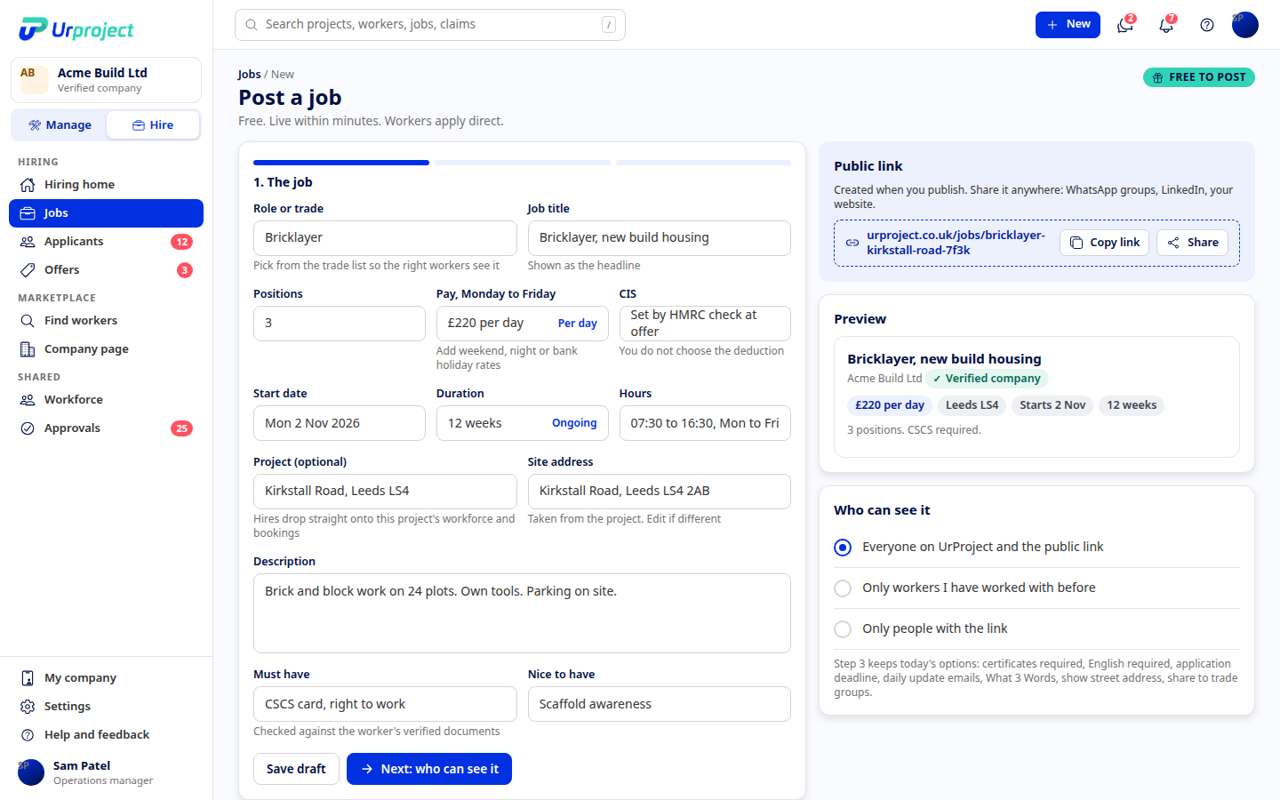Open My company settings
The width and height of the screenshot is (1280, 800).
click(x=106, y=678)
